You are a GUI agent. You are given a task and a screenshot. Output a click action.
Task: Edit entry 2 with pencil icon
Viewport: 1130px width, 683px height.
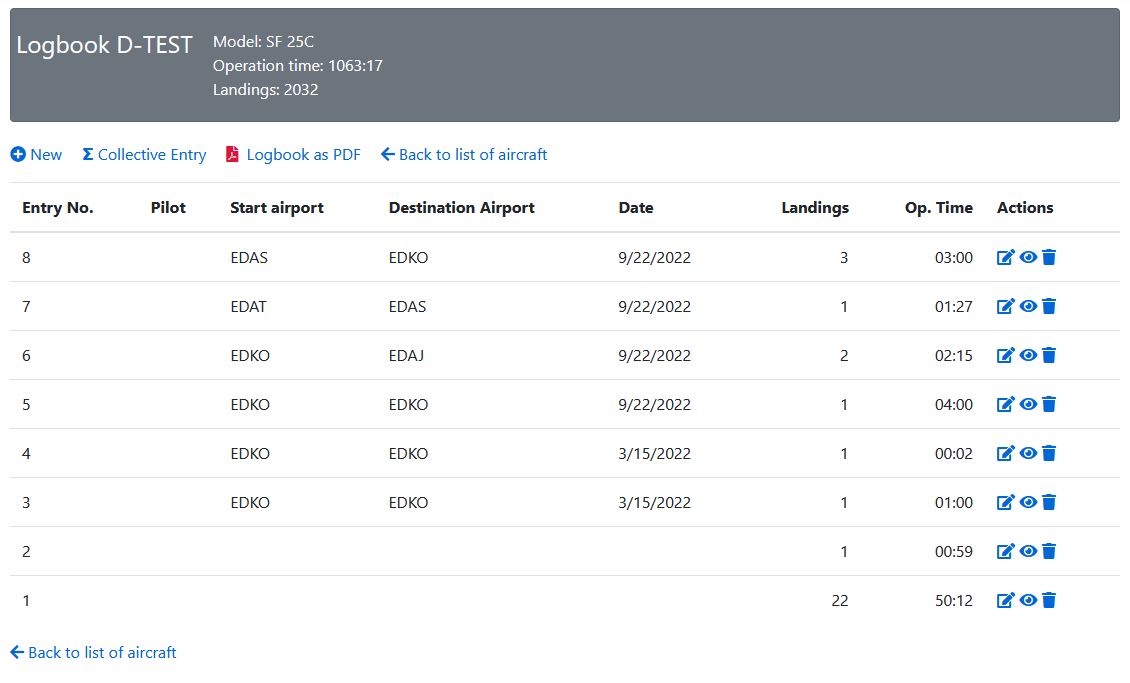click(1005, 552)
